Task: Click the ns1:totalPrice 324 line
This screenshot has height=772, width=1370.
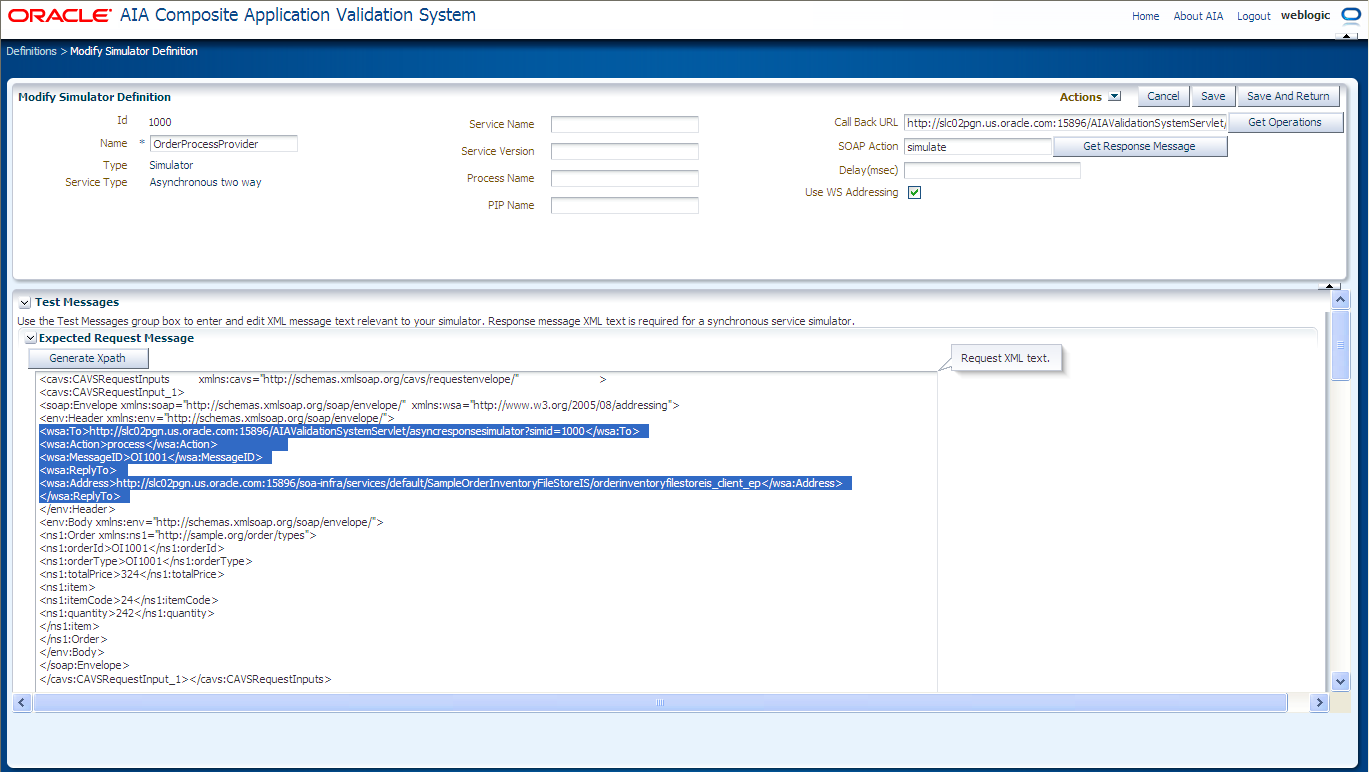Action: click(x=132, y=574)
